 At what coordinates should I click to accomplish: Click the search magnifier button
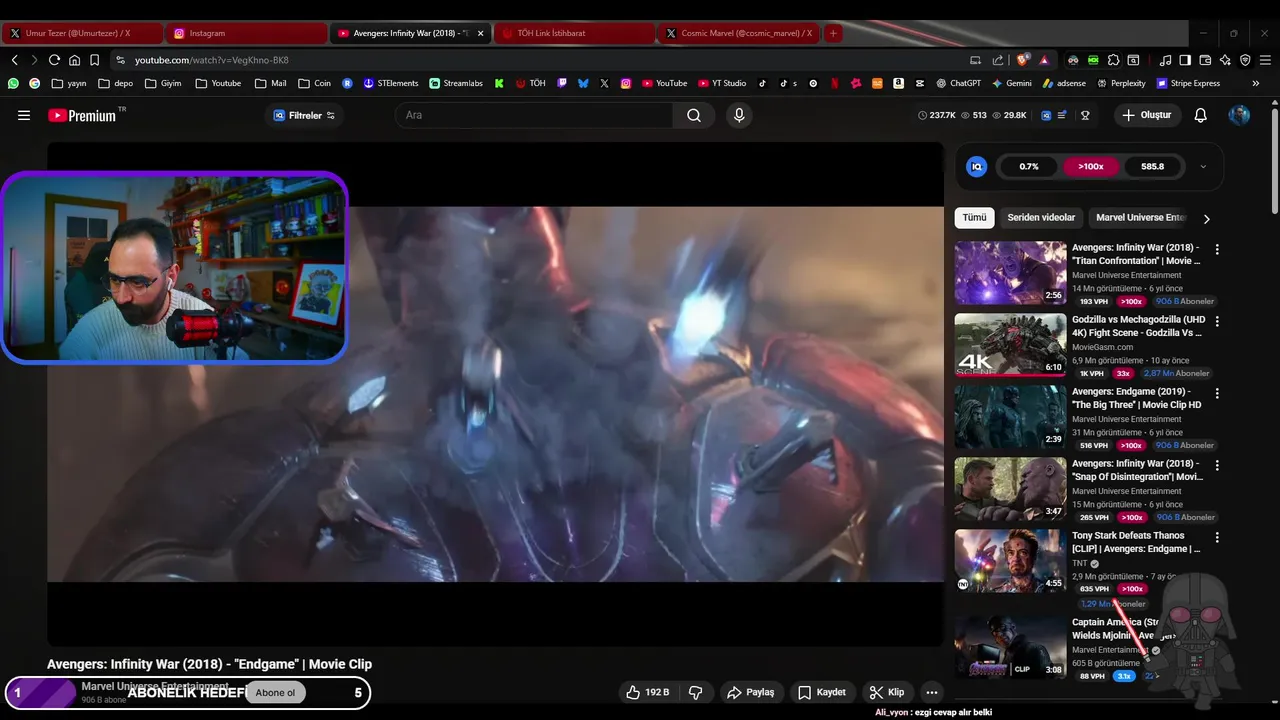click(694, 115)
